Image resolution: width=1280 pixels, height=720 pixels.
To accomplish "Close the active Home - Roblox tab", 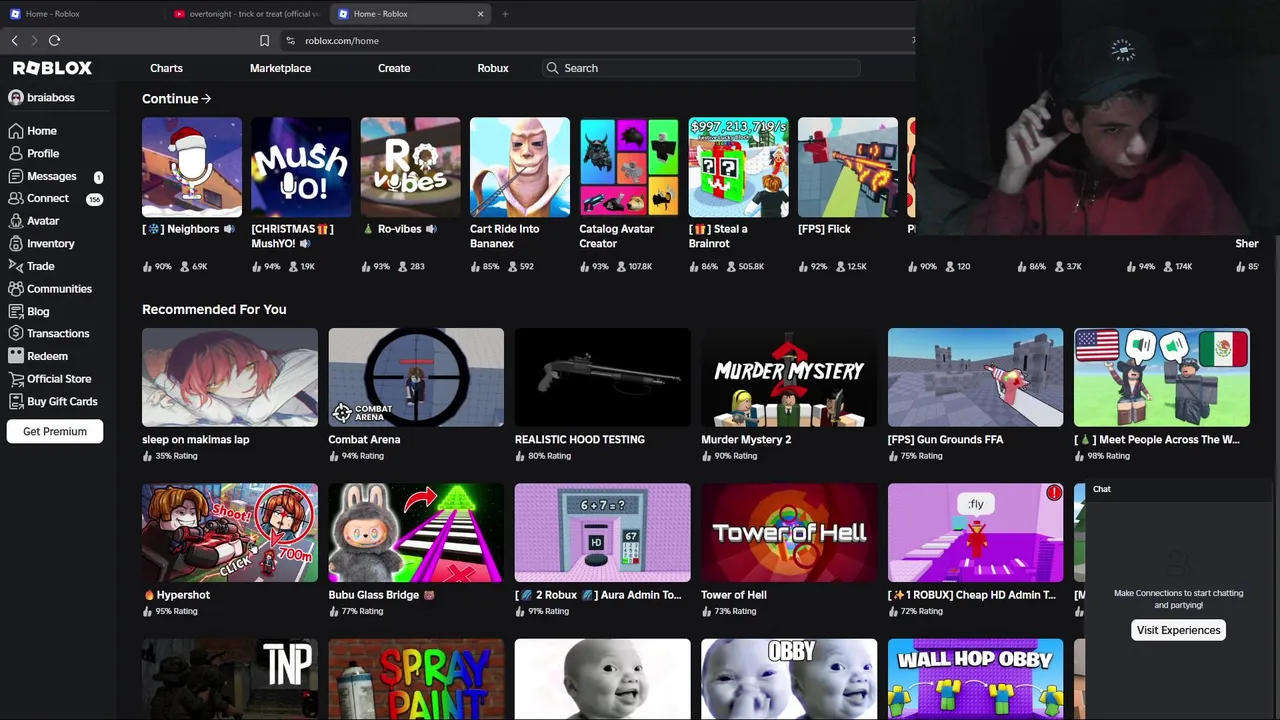I will pyautogui.click(x=480, y=14).
